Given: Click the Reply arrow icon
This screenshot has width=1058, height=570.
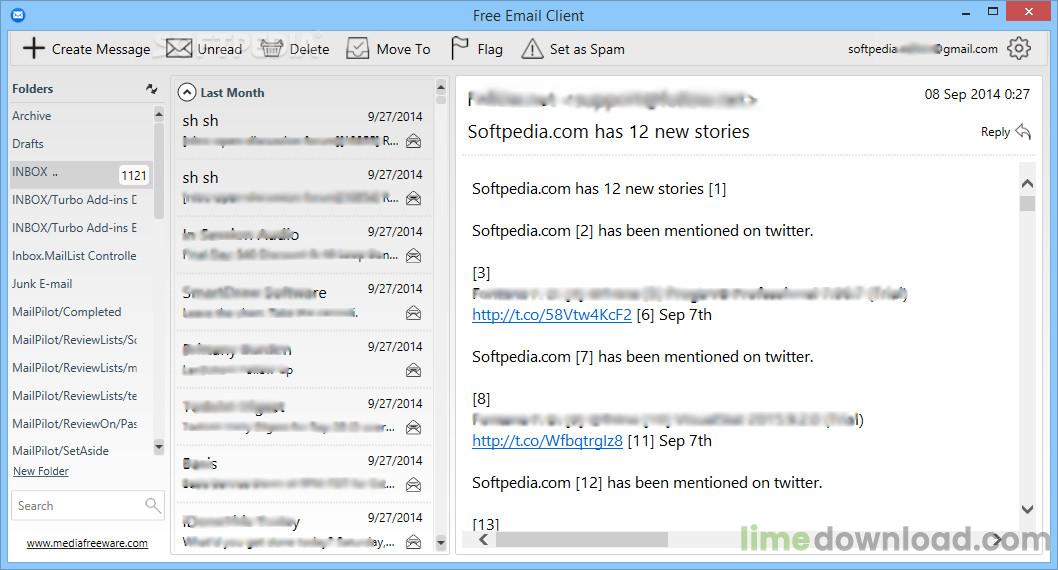Looking at the screenshot, I should click(1023, 132).
